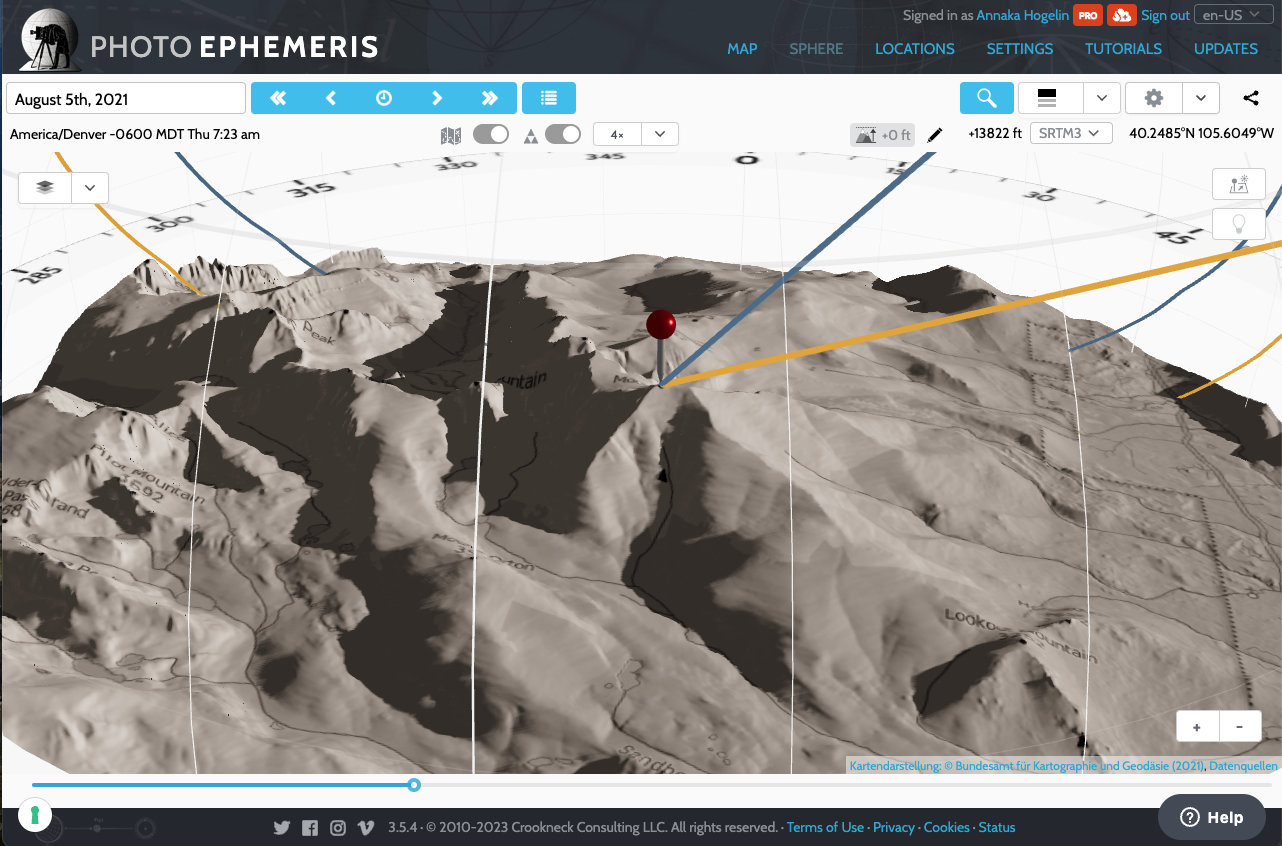1282x846 pixels.
Task: Open the SRTM3 elevation source dropdown
Action: (1071, 133)
